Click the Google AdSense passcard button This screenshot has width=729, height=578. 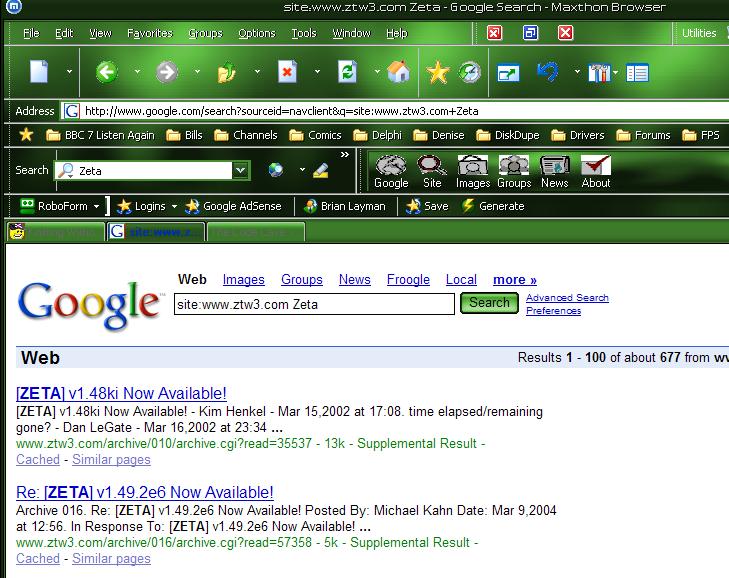tap(233, 206)
